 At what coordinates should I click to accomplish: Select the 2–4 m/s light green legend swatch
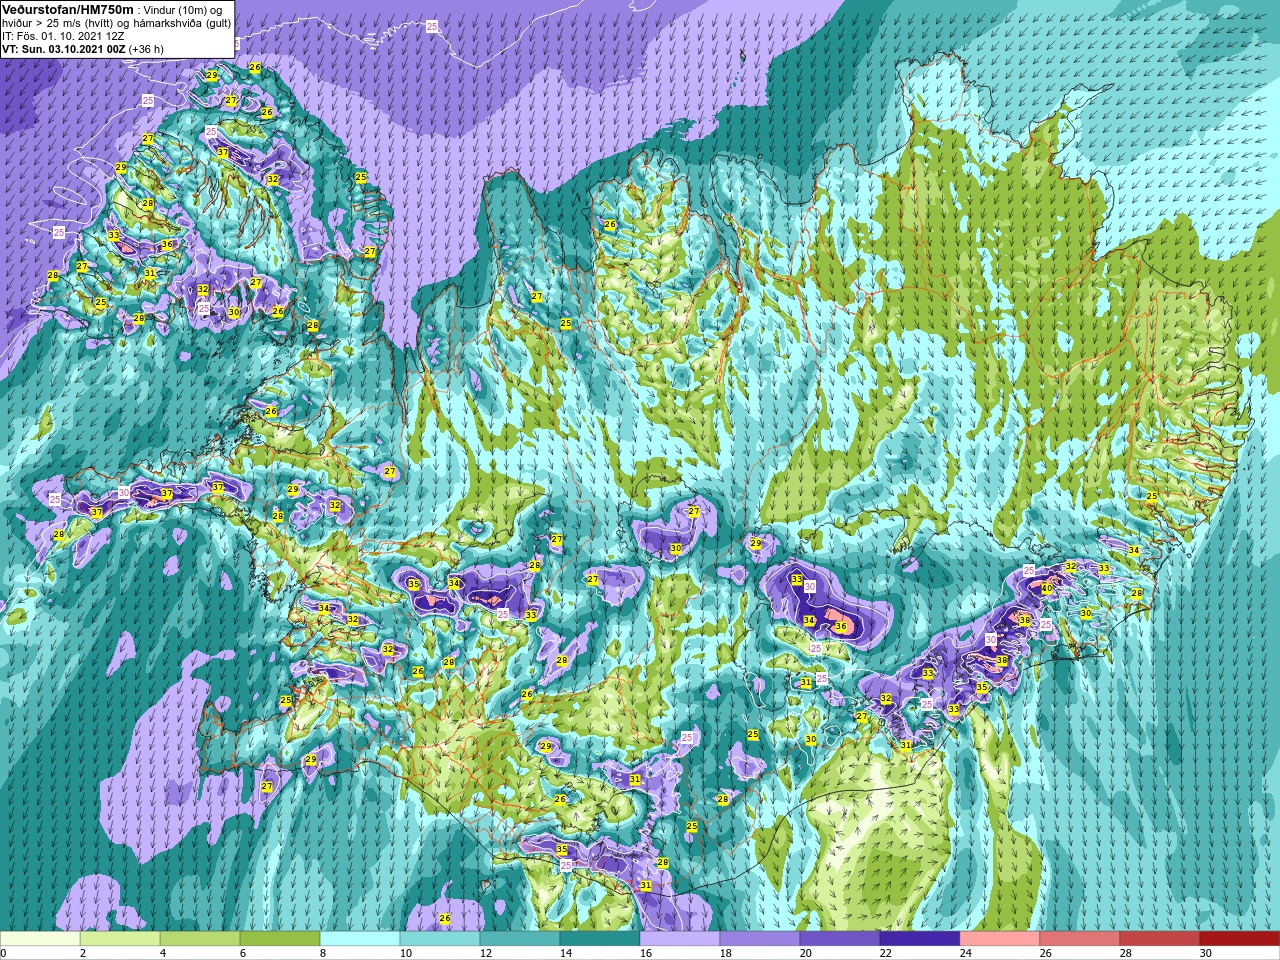click(120, 939)
